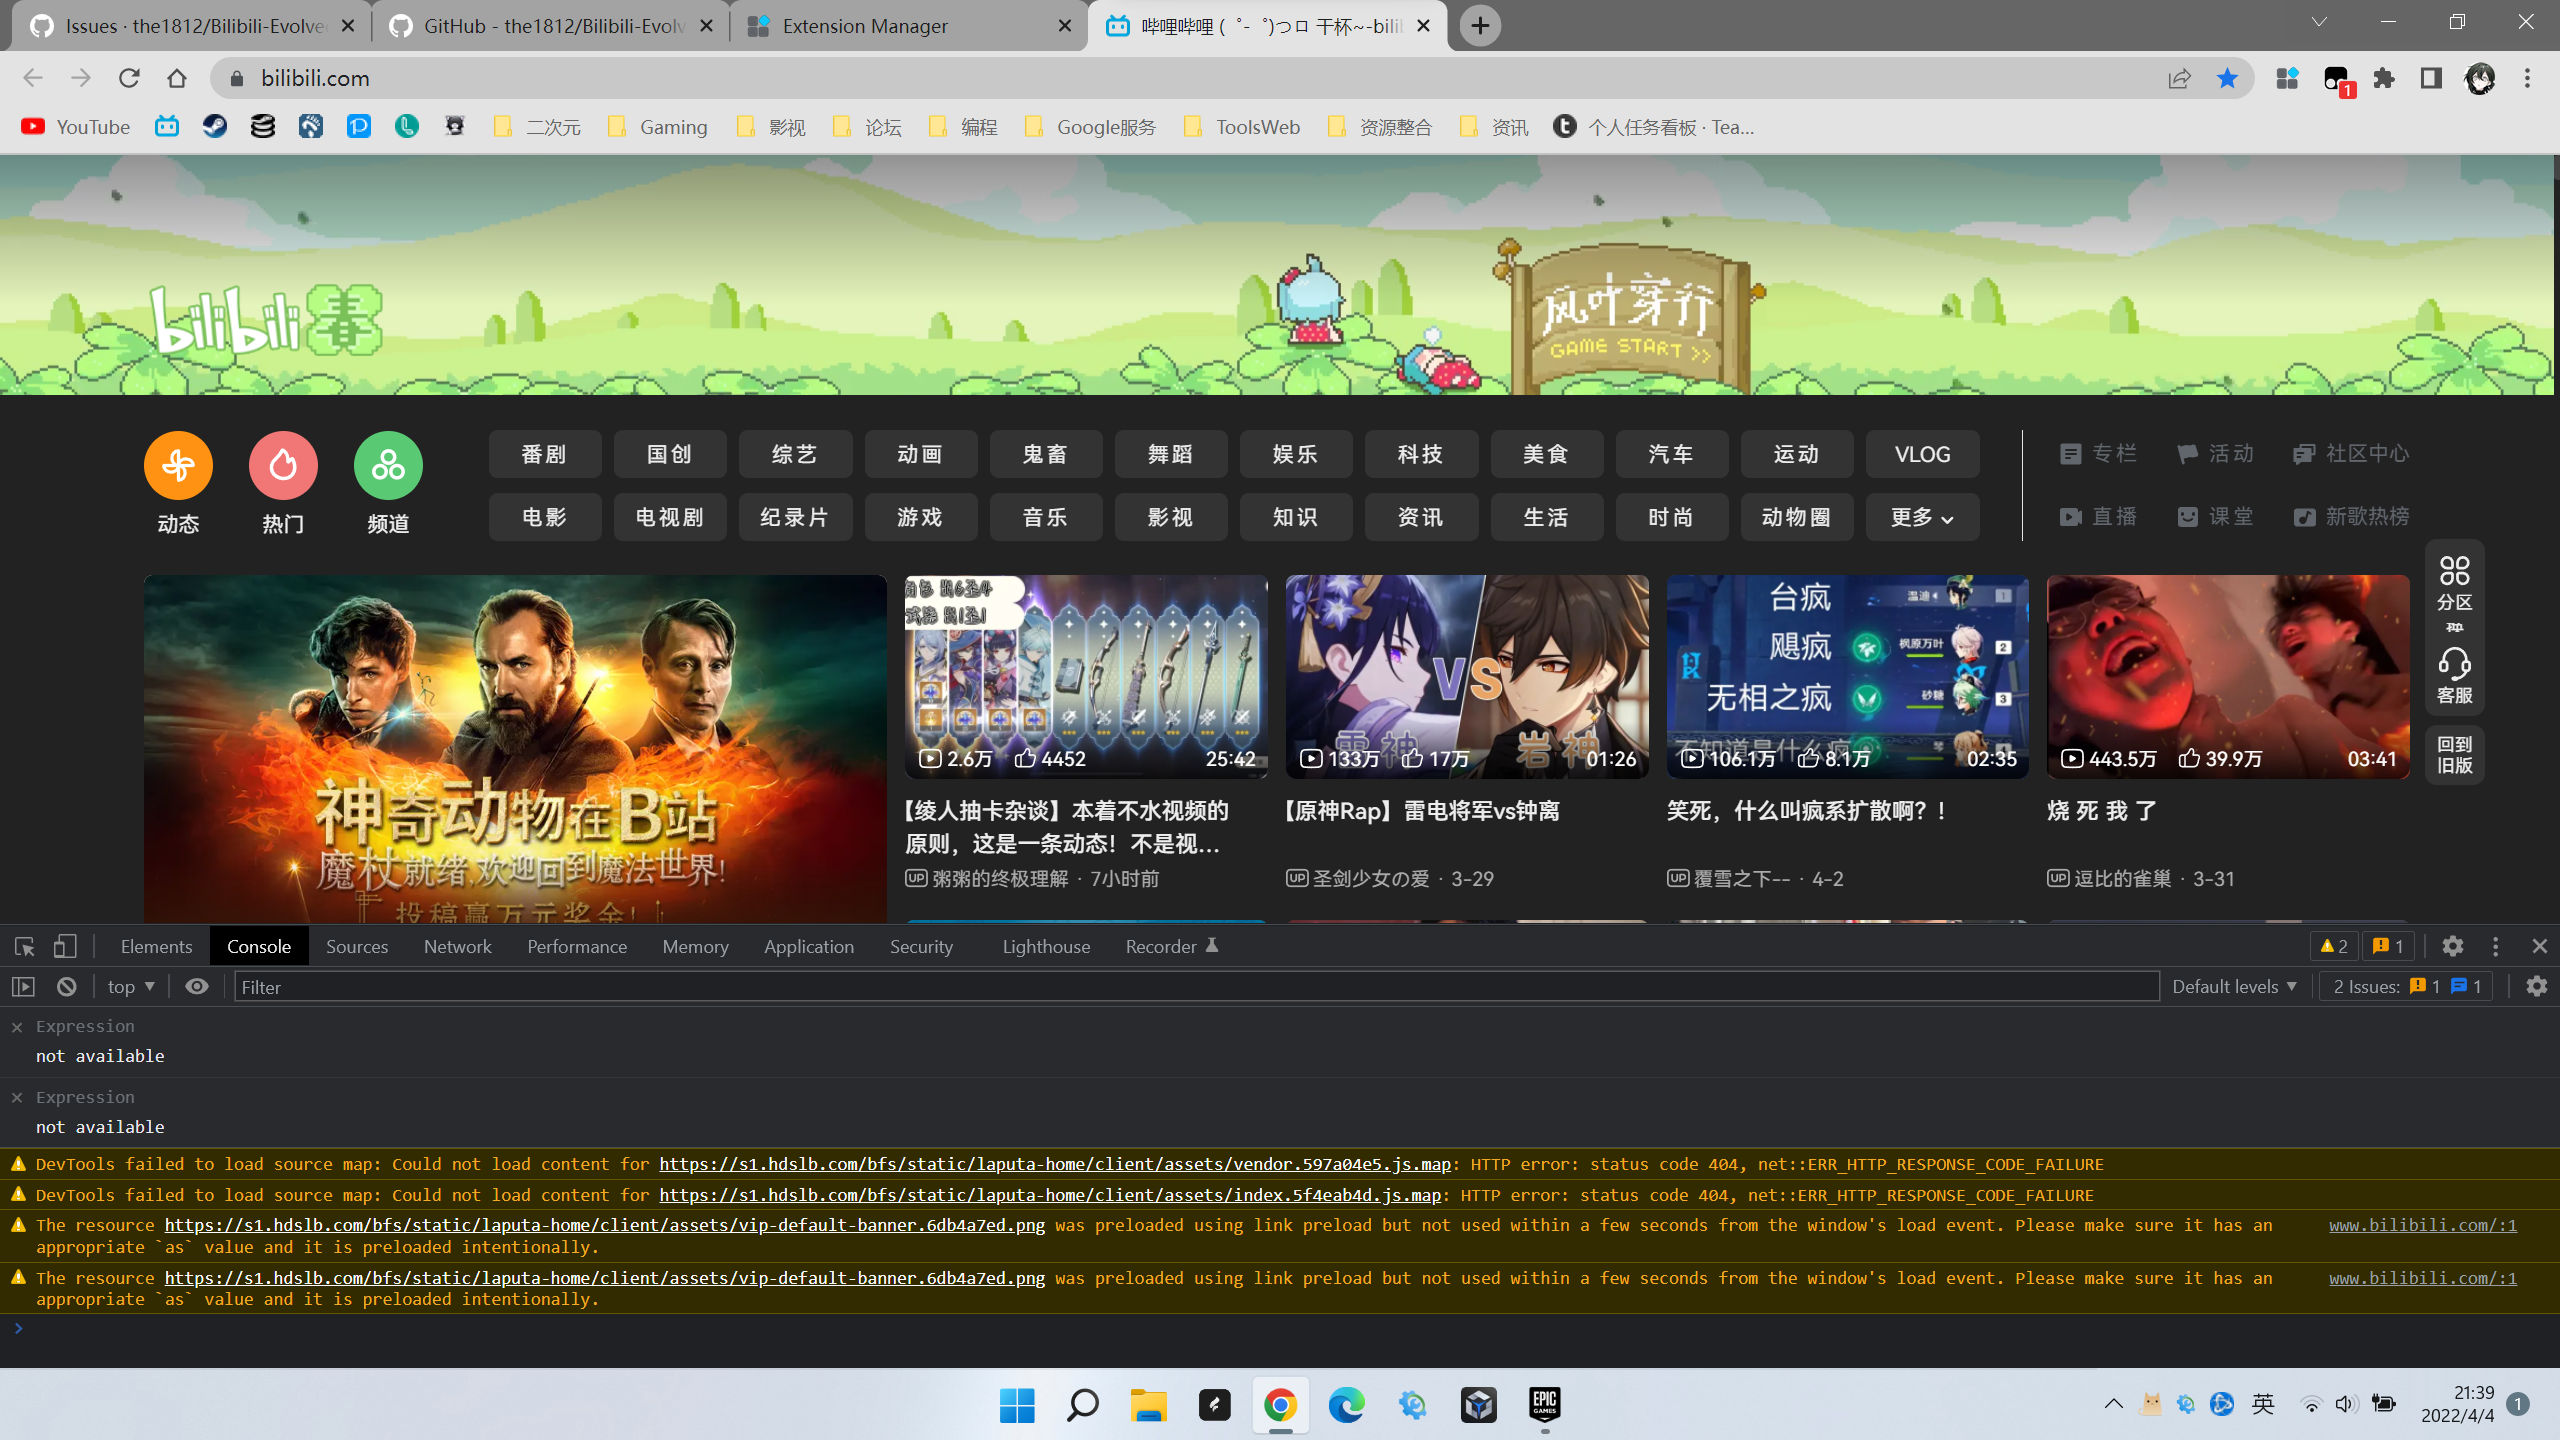Screen dimensions: 2560x1440
Task: Select the 动态 pinwheel icon
Action: [177, 464]
